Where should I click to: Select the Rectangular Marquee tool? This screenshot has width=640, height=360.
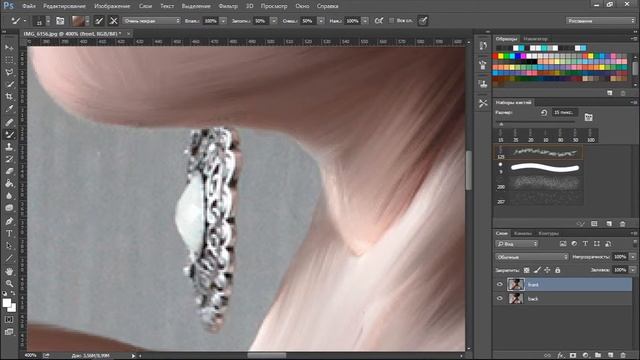[9, 60]
